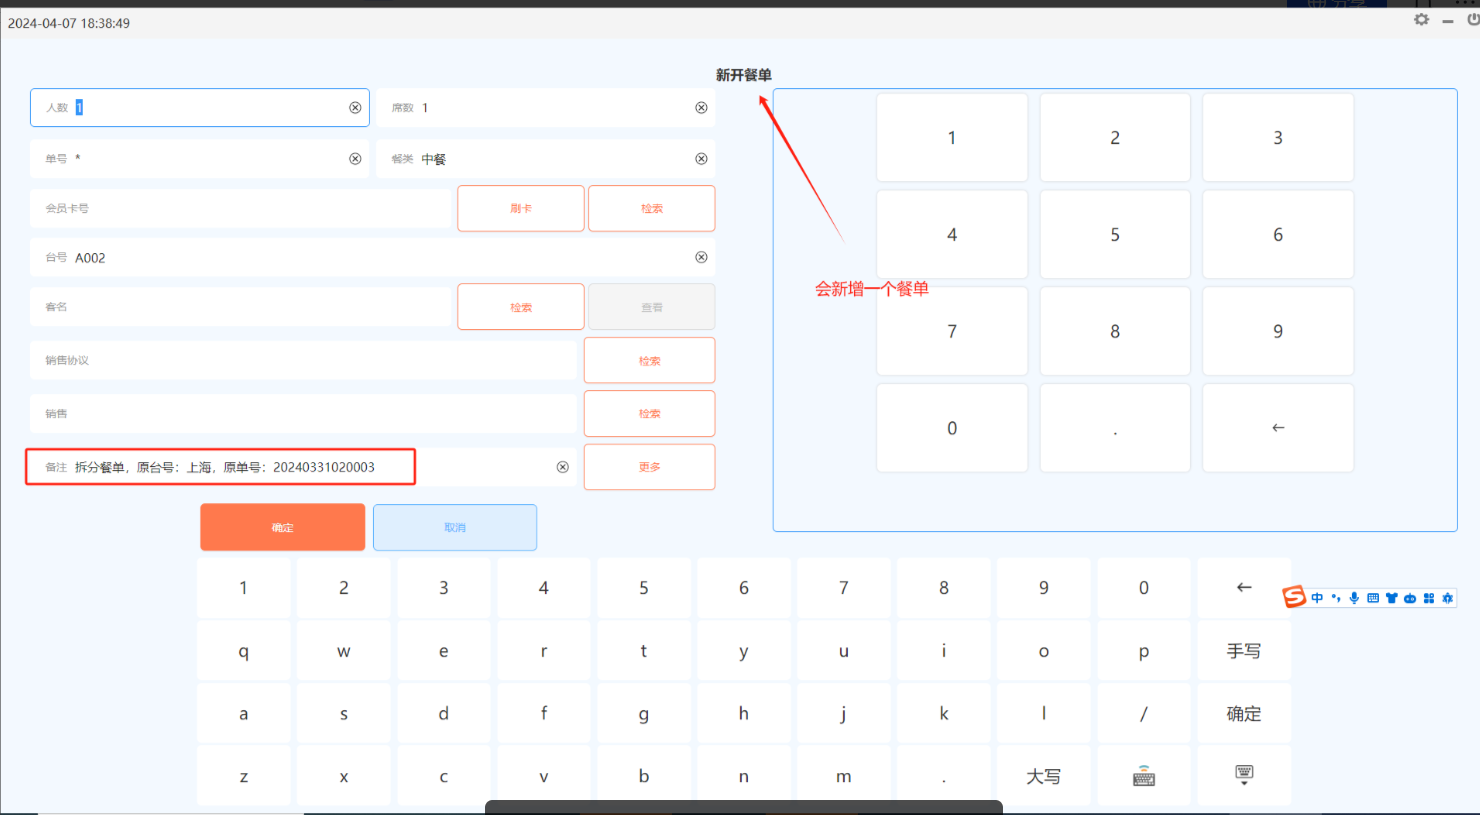Clear the 人数 field with its X icon
The height and width of the screenshot is (815, 1480).
pyautogui.click(x=355, y=108)
